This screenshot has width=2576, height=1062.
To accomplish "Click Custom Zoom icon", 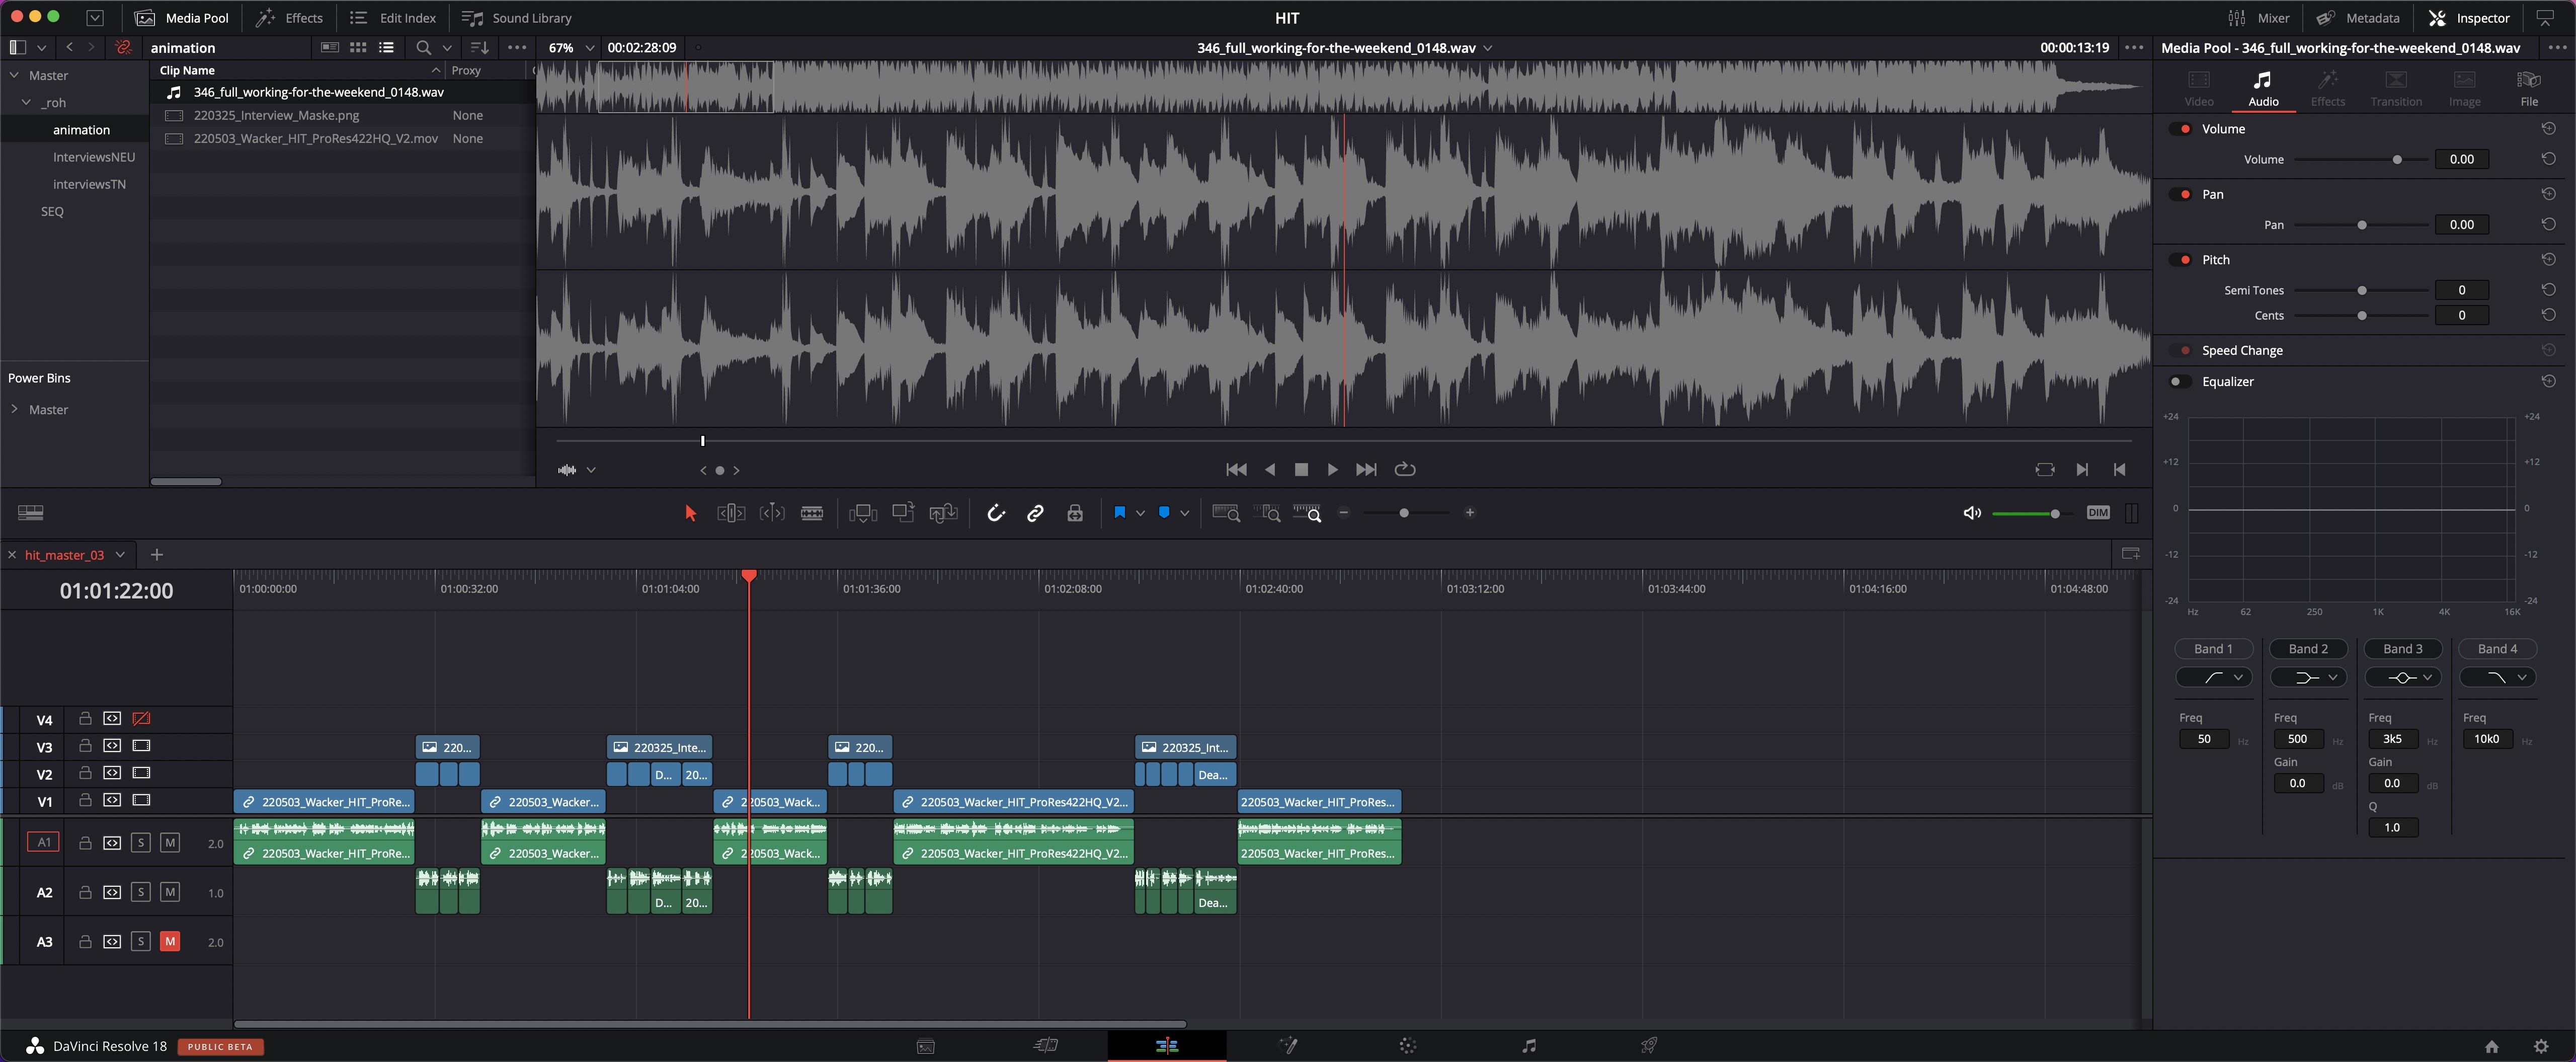I will [1307, 513].
